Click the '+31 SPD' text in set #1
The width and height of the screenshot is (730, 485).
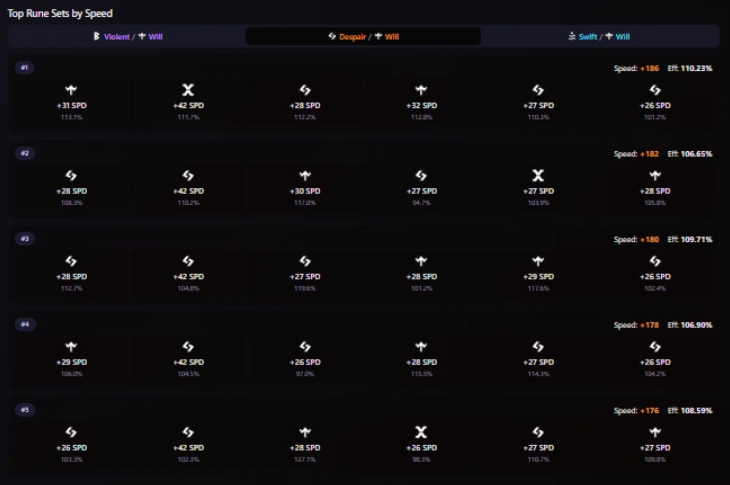click(x=71, y=106)
